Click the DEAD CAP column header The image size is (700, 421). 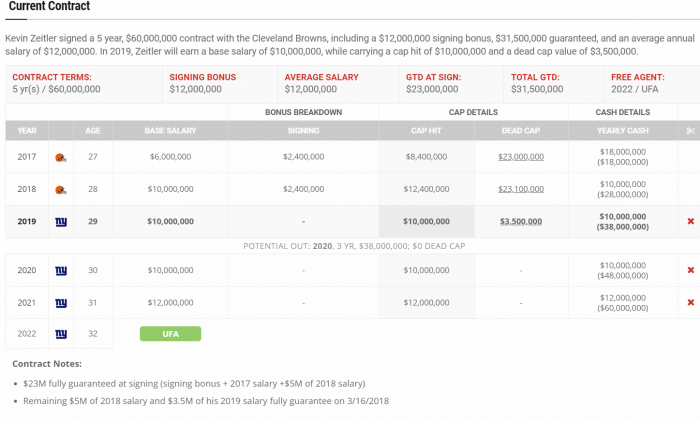521,131
